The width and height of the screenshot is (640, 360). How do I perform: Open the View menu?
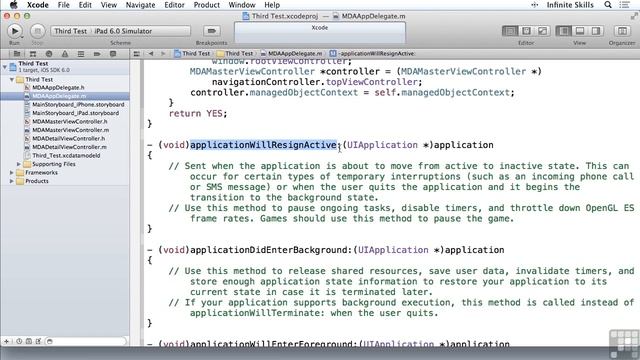(109, 5)
